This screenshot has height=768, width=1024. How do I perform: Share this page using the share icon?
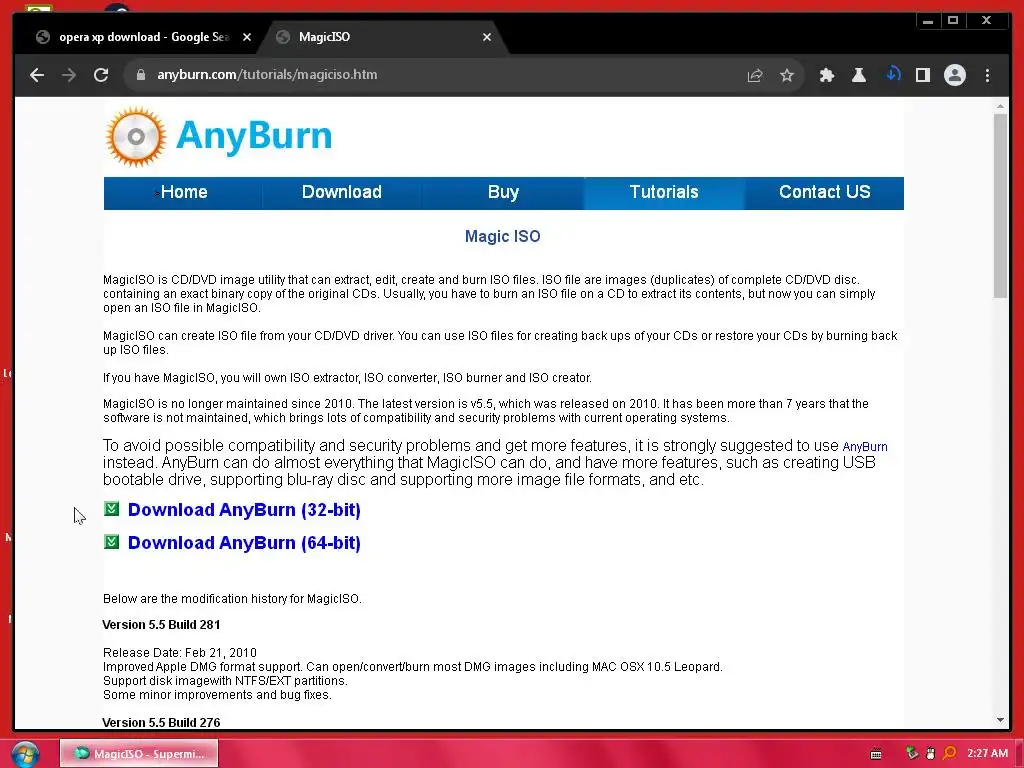click(x=755, y=75)
